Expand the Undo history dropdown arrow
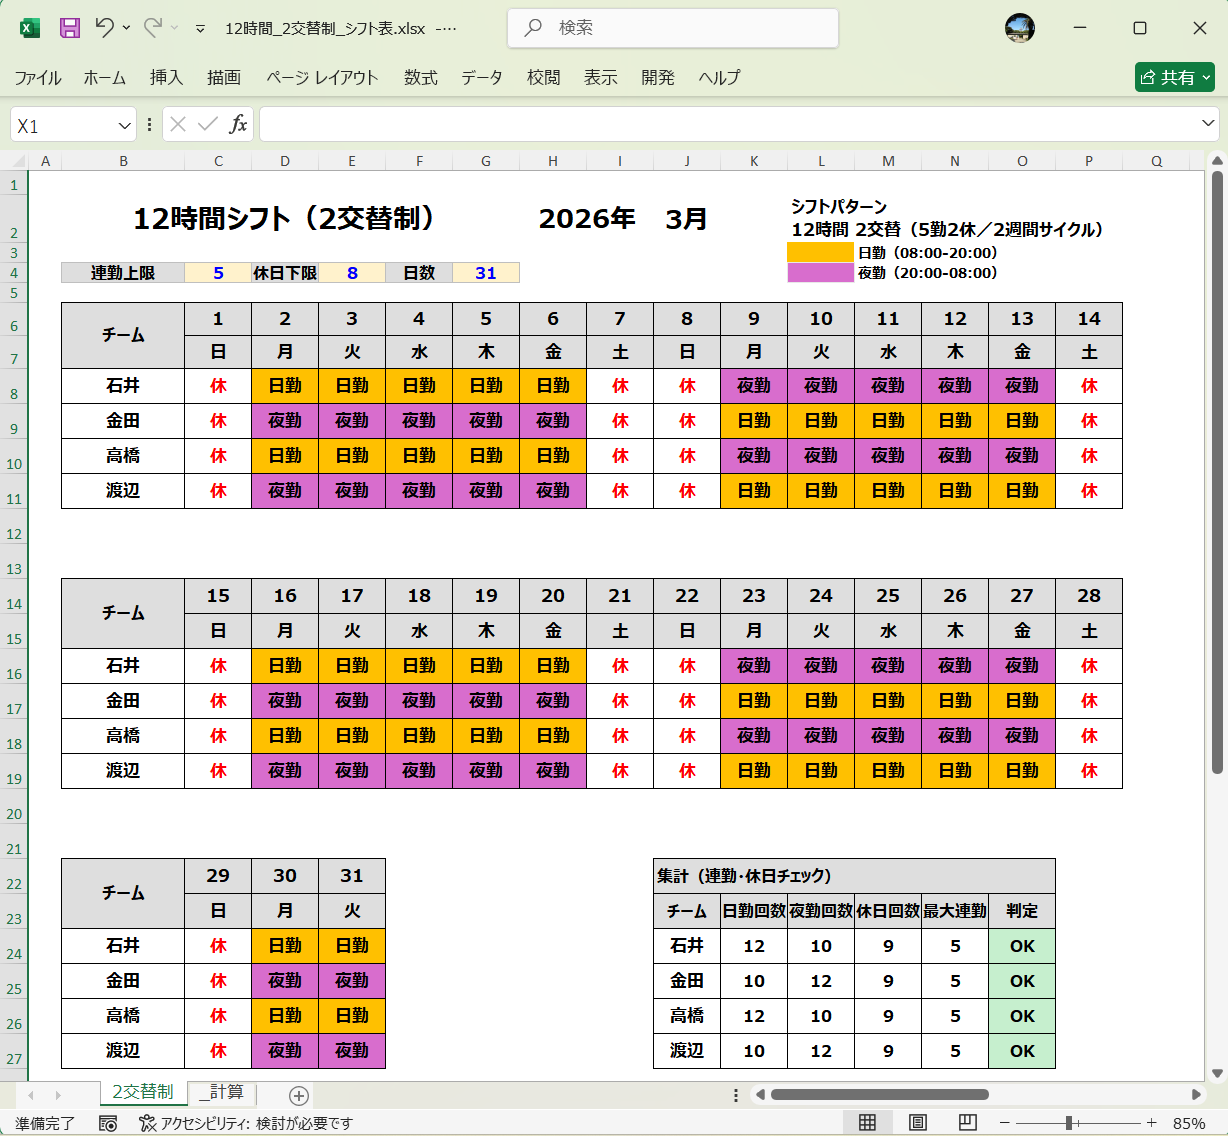The width and height of the screenshot is (1228, 1136). click(122, 28)
